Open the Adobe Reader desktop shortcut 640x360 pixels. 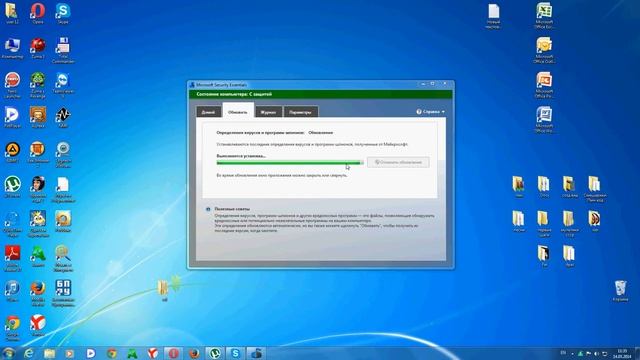click(x=12, y=258)
